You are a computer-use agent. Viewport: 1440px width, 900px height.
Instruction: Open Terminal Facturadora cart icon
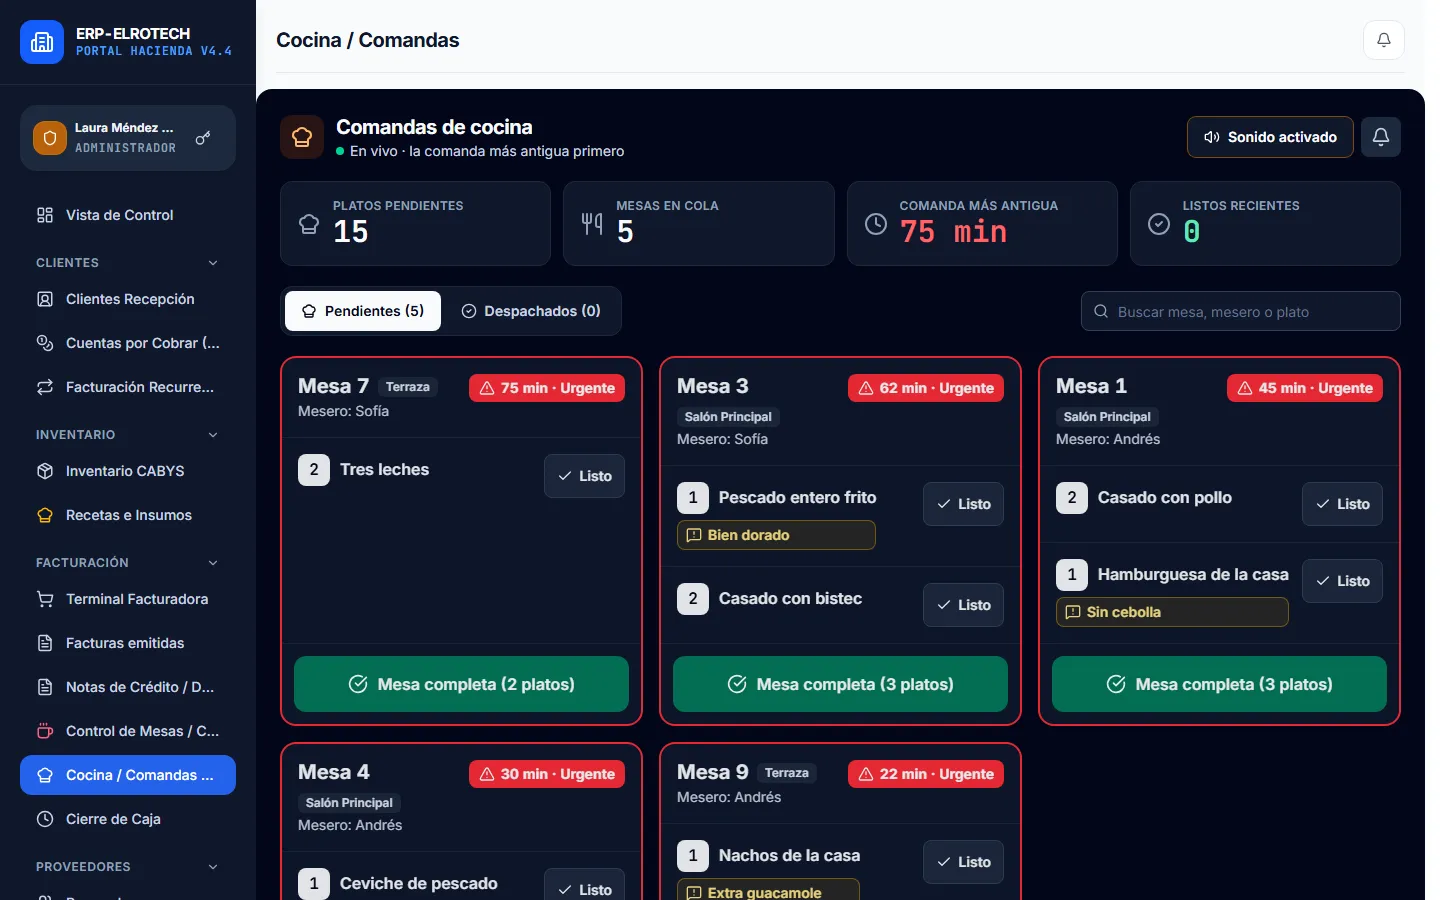point(45,599)
